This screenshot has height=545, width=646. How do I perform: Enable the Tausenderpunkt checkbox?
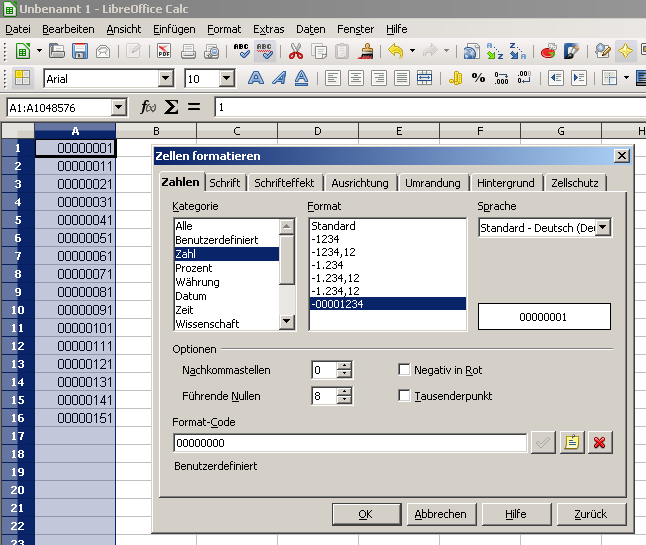click(x=404, y=395)
